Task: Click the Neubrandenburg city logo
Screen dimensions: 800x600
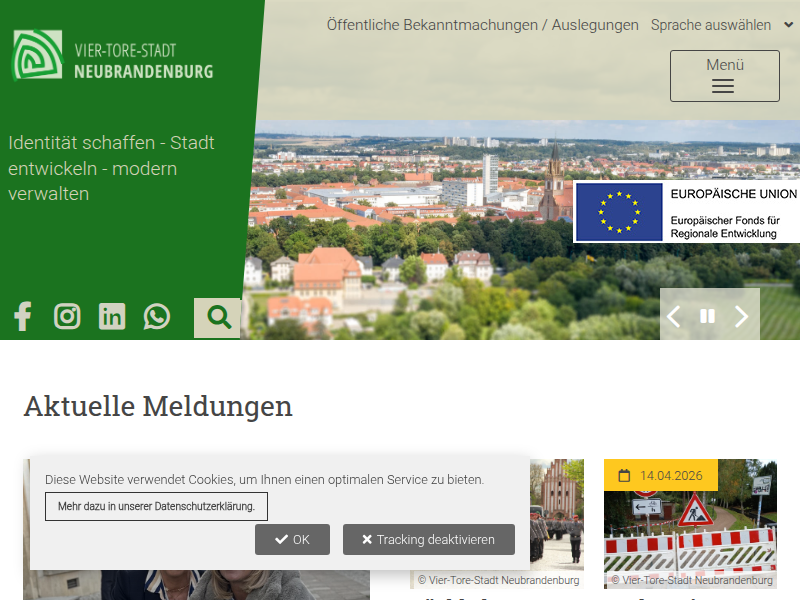Action: pyautogui.click(x=112, y=56)
